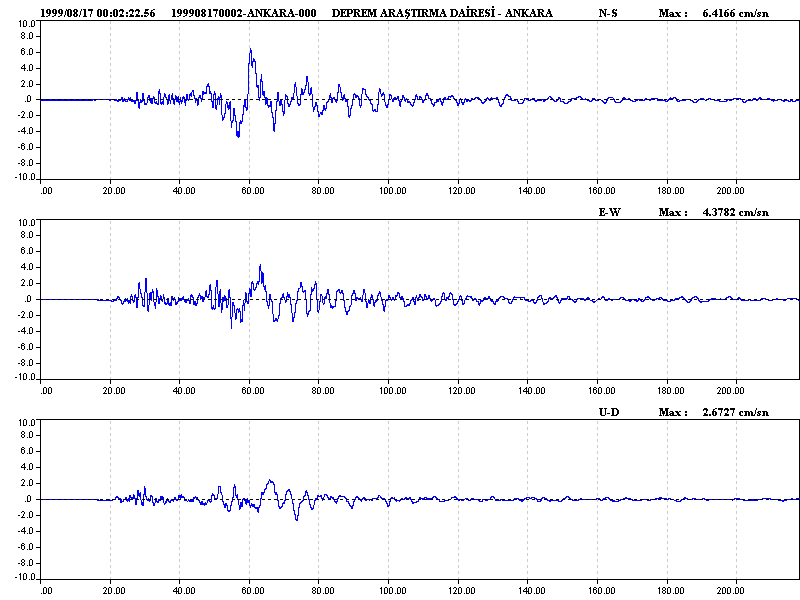Click the 1999/08/17 timestamp in header
The height and width of the screenshot is (600, 800).
(x=100, y=12)
